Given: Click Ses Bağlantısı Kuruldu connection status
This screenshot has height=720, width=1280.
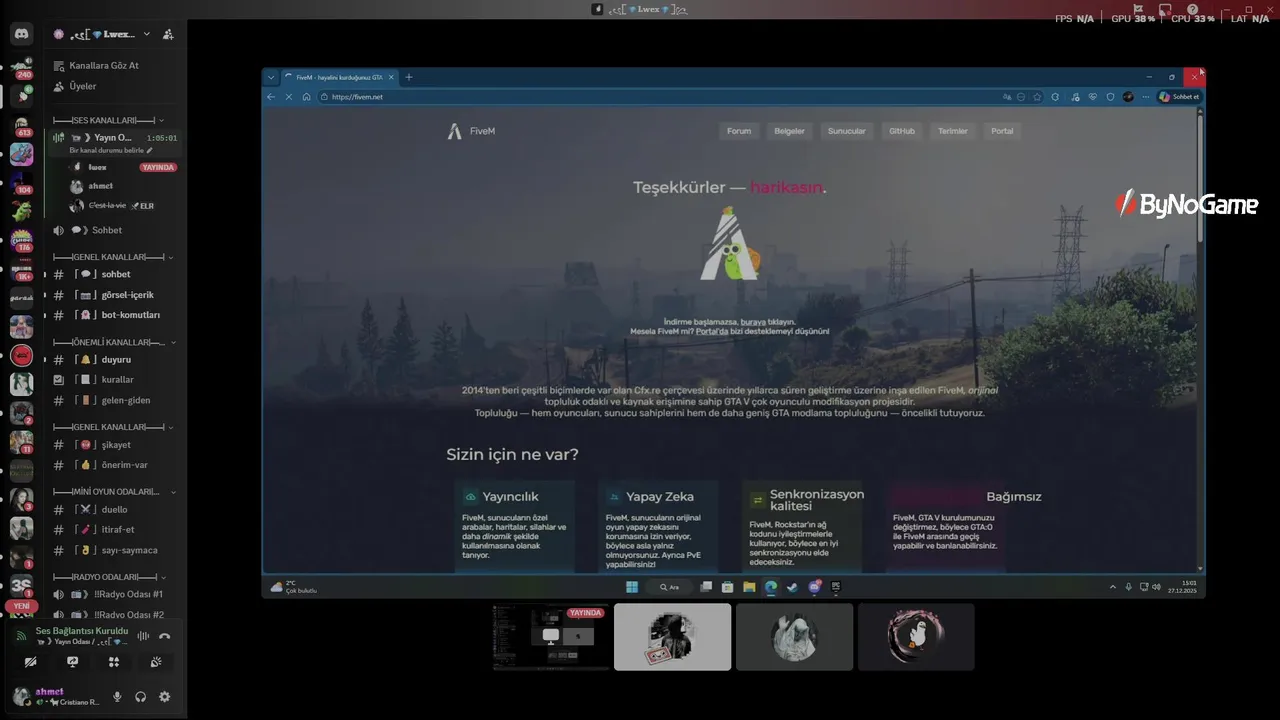Looking at the screenshot, I should point(82,631).
